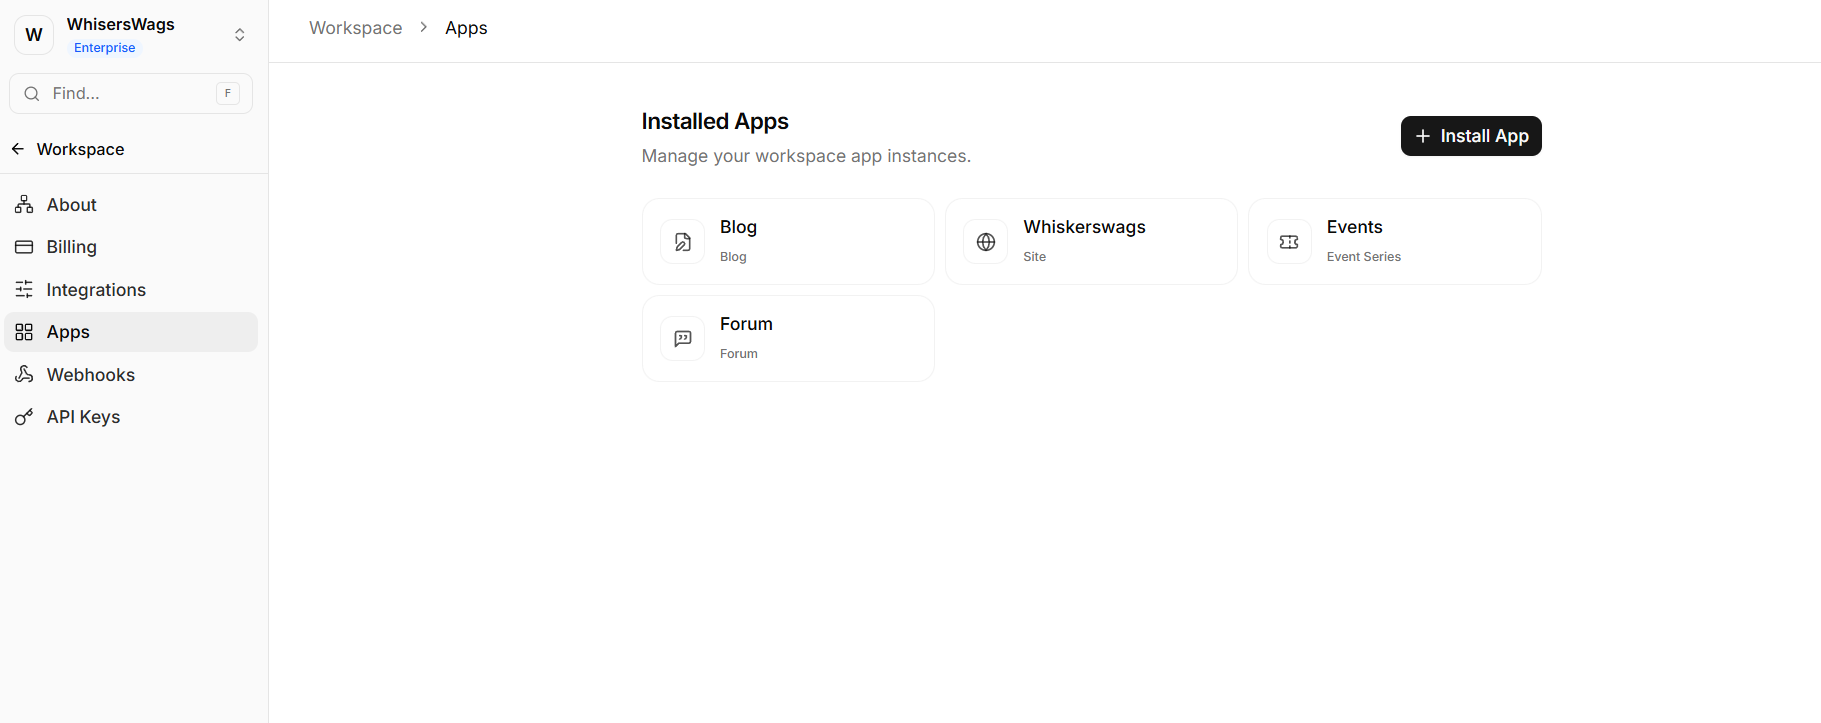The width and height of the screenshot is (1821, 723).
Task: Click the Workspace breadcrumb link
Action: click(x=355, y=28)
